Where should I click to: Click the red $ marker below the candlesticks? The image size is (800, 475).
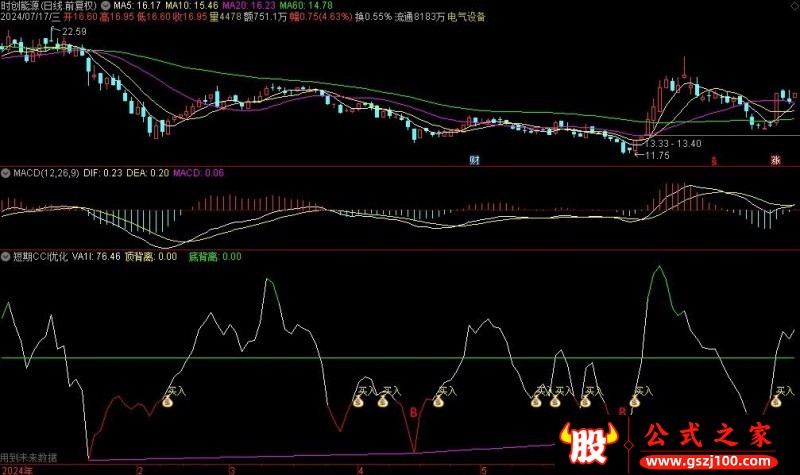tap(714, 160)
